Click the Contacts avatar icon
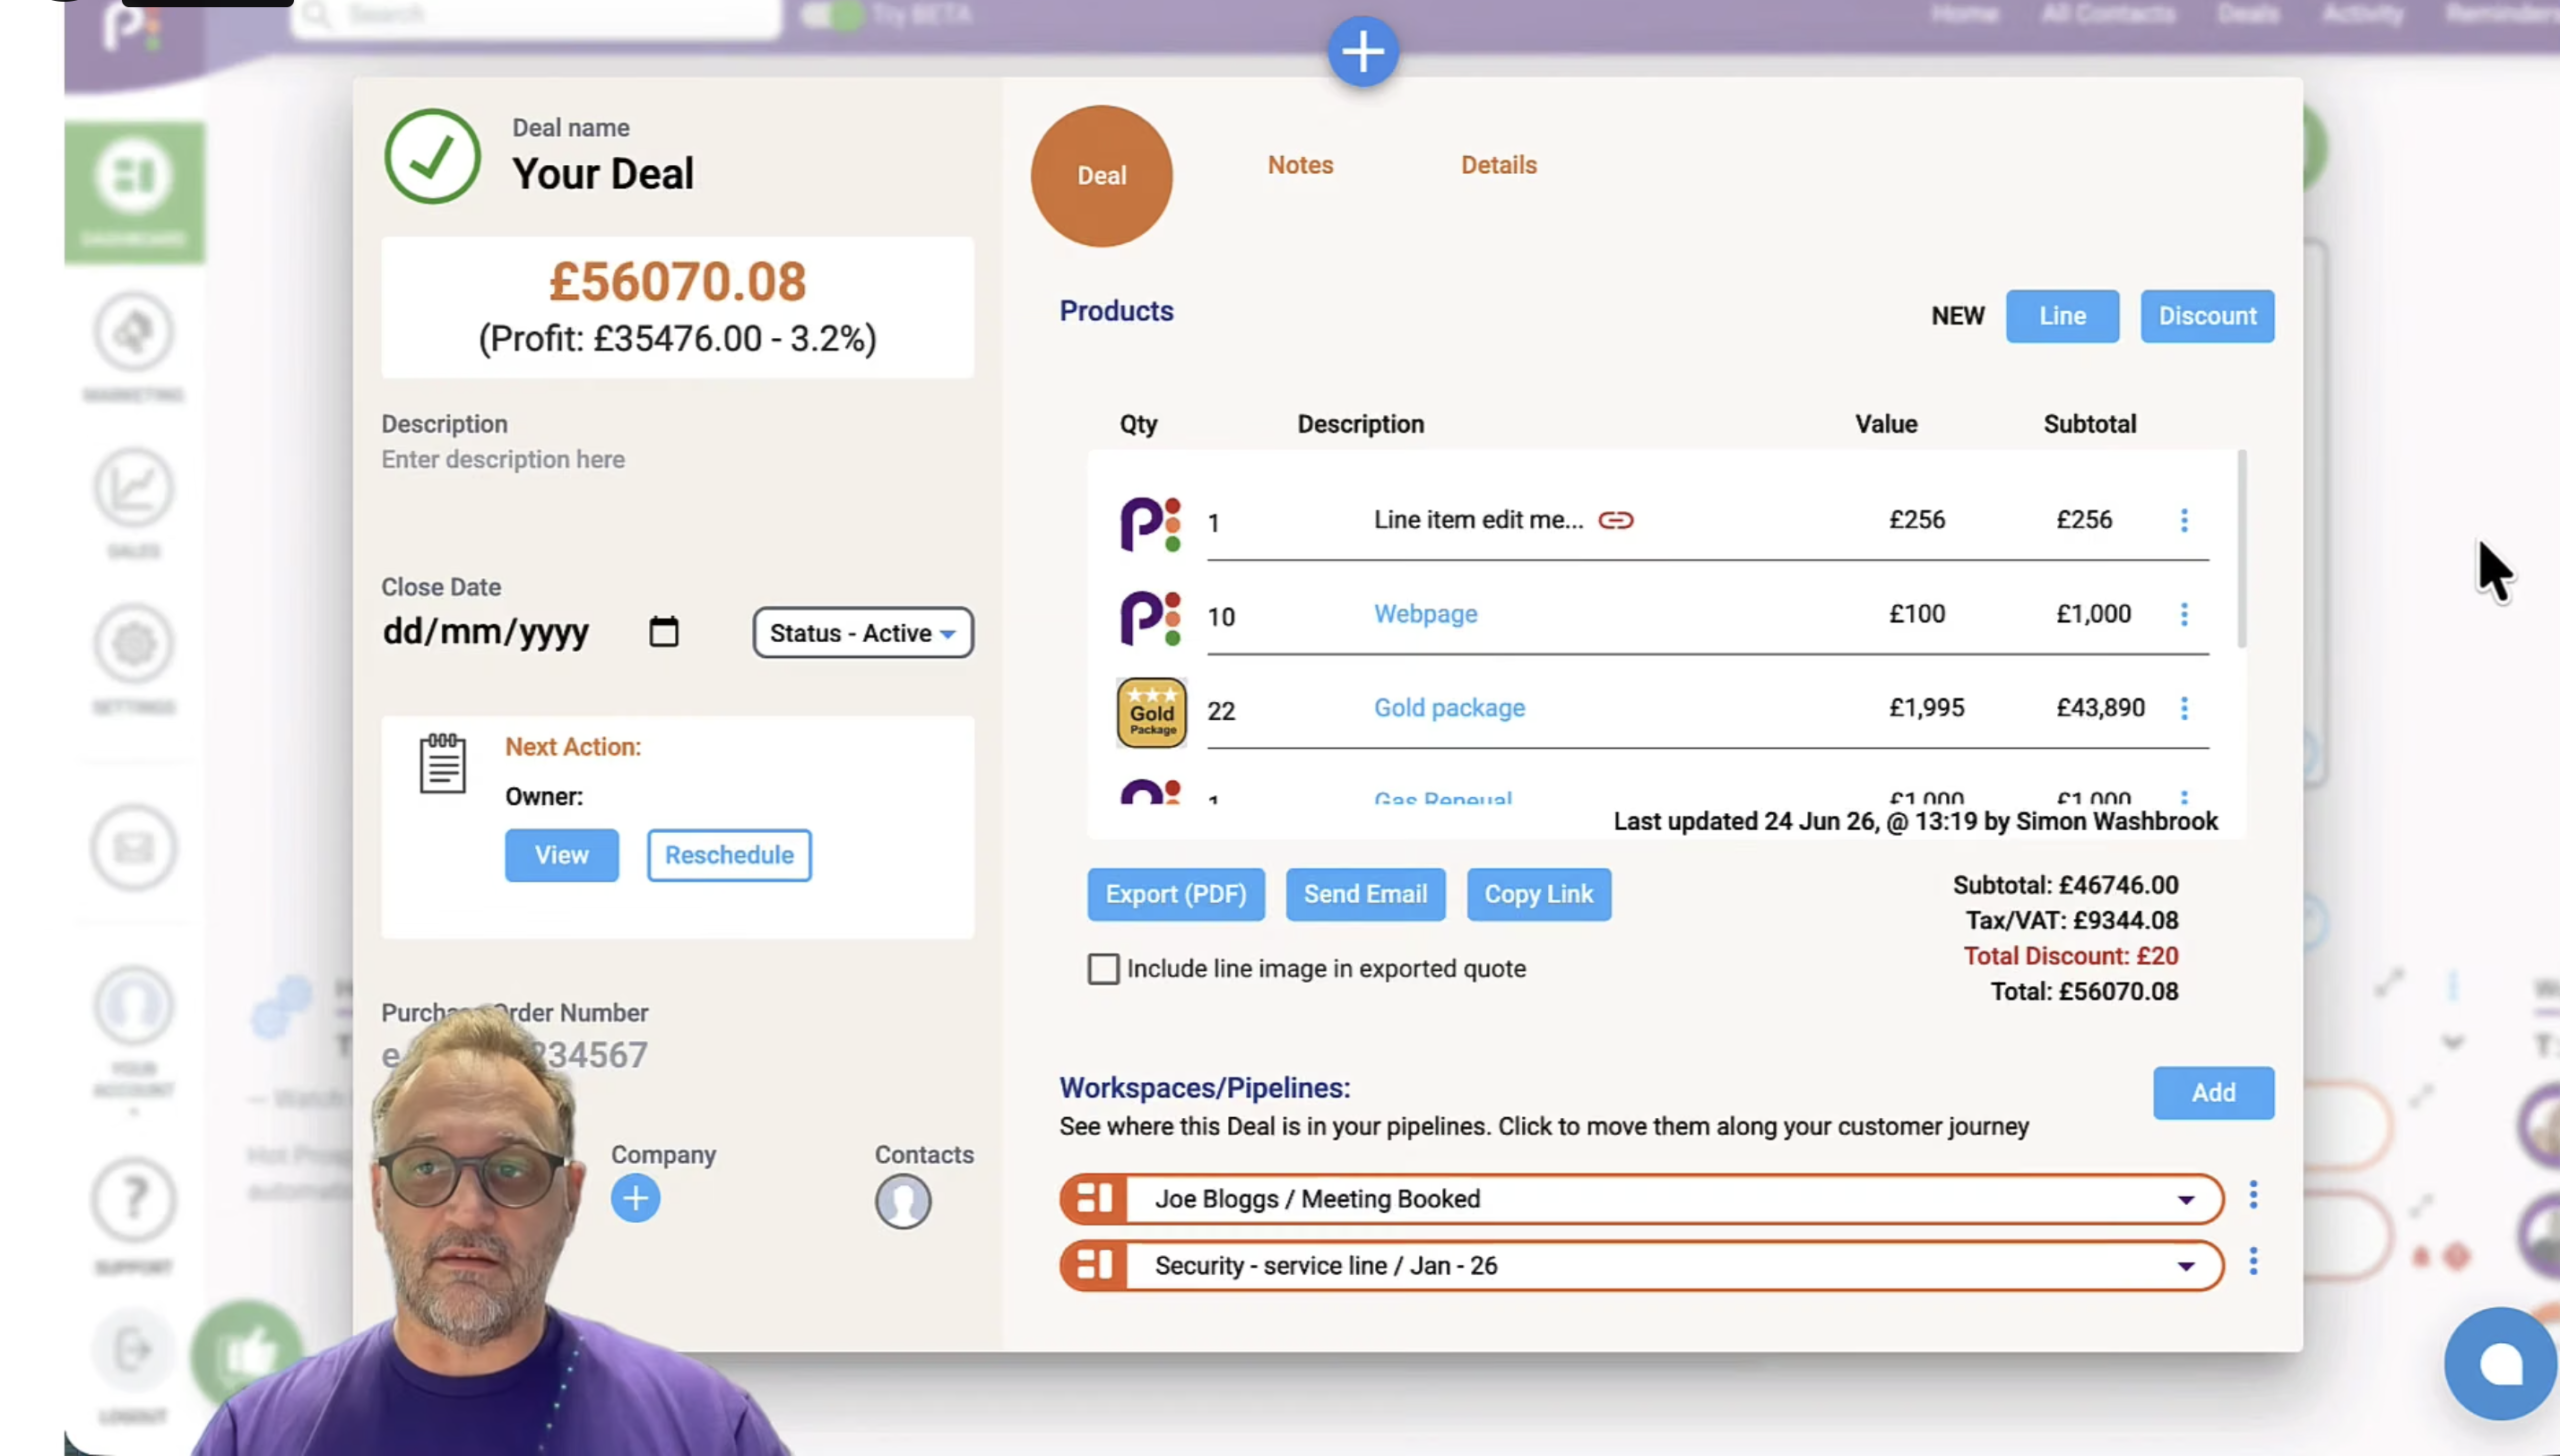The width and height of the screenshot is (2560, 1456). (903, 1201)
